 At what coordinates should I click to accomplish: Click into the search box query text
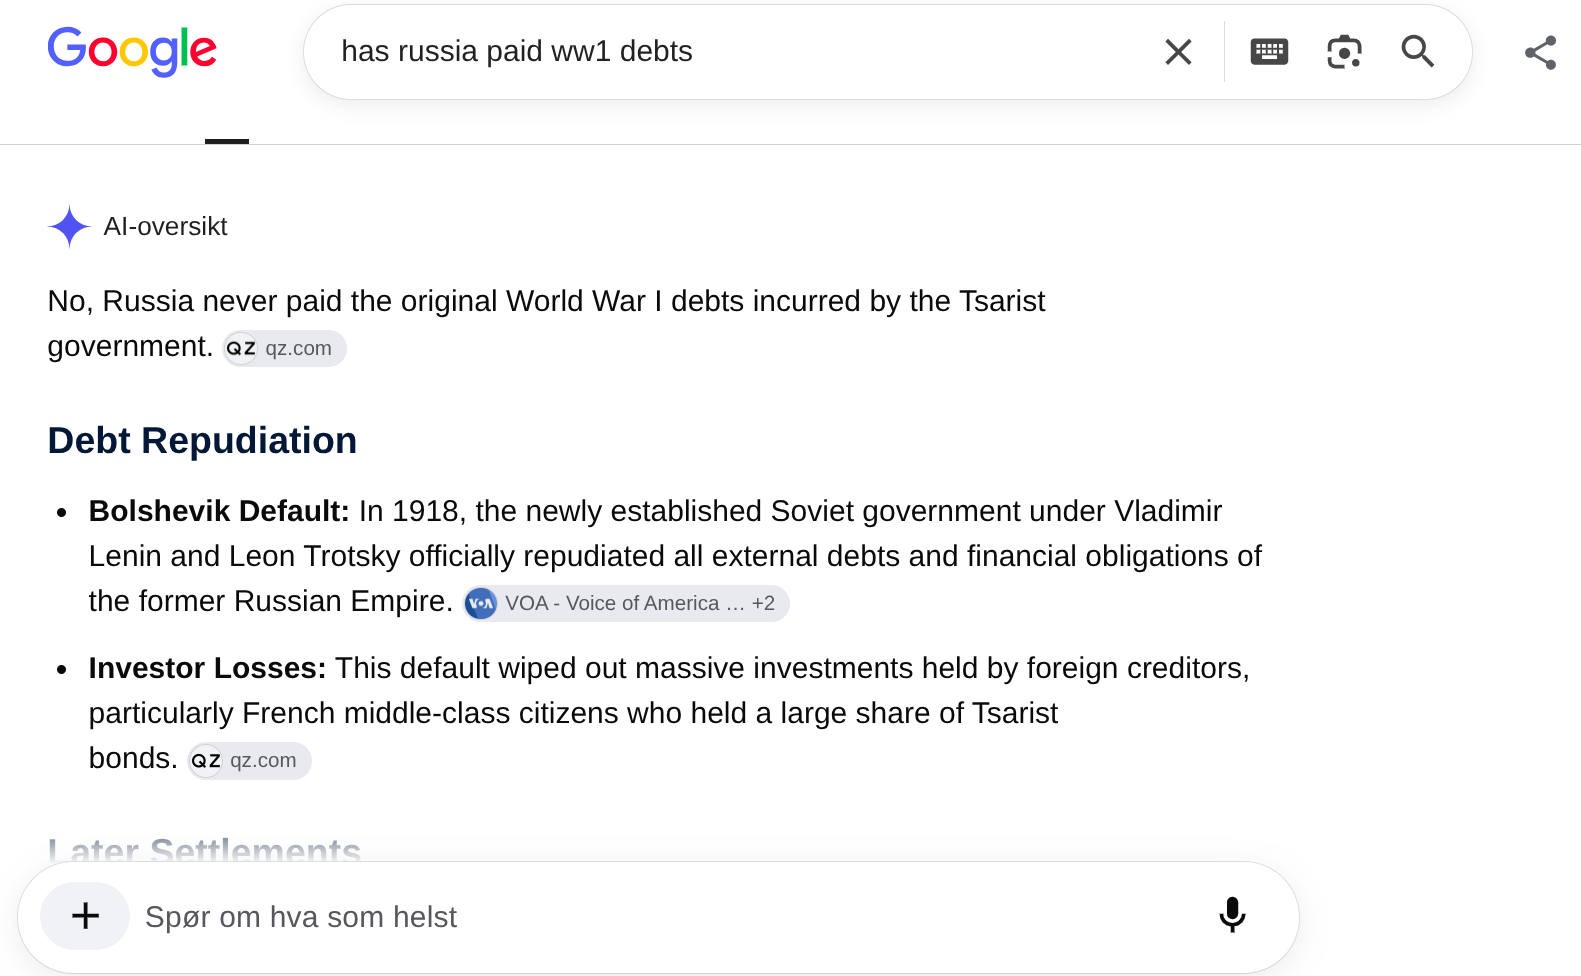517,51
